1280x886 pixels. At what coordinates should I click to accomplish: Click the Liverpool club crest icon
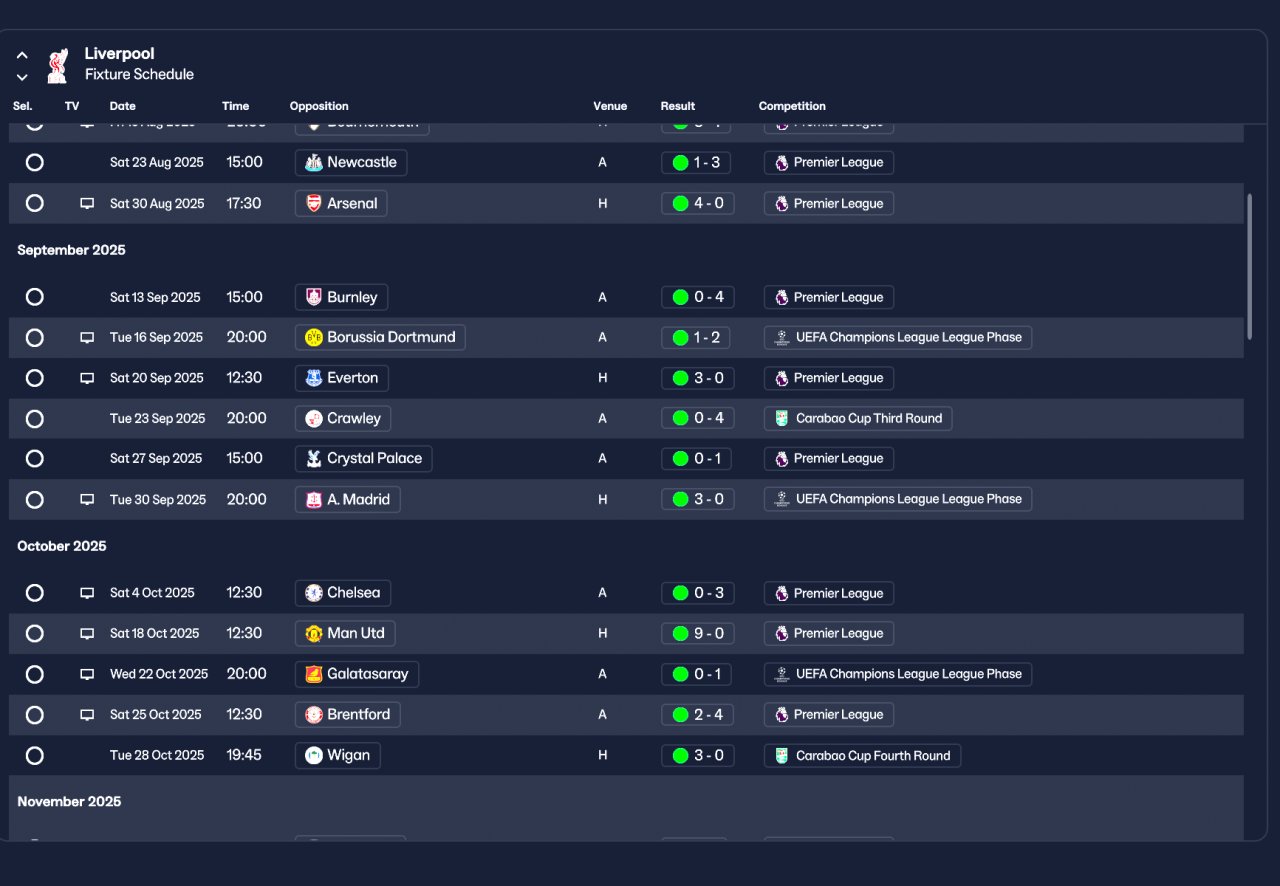pos(58,64)
